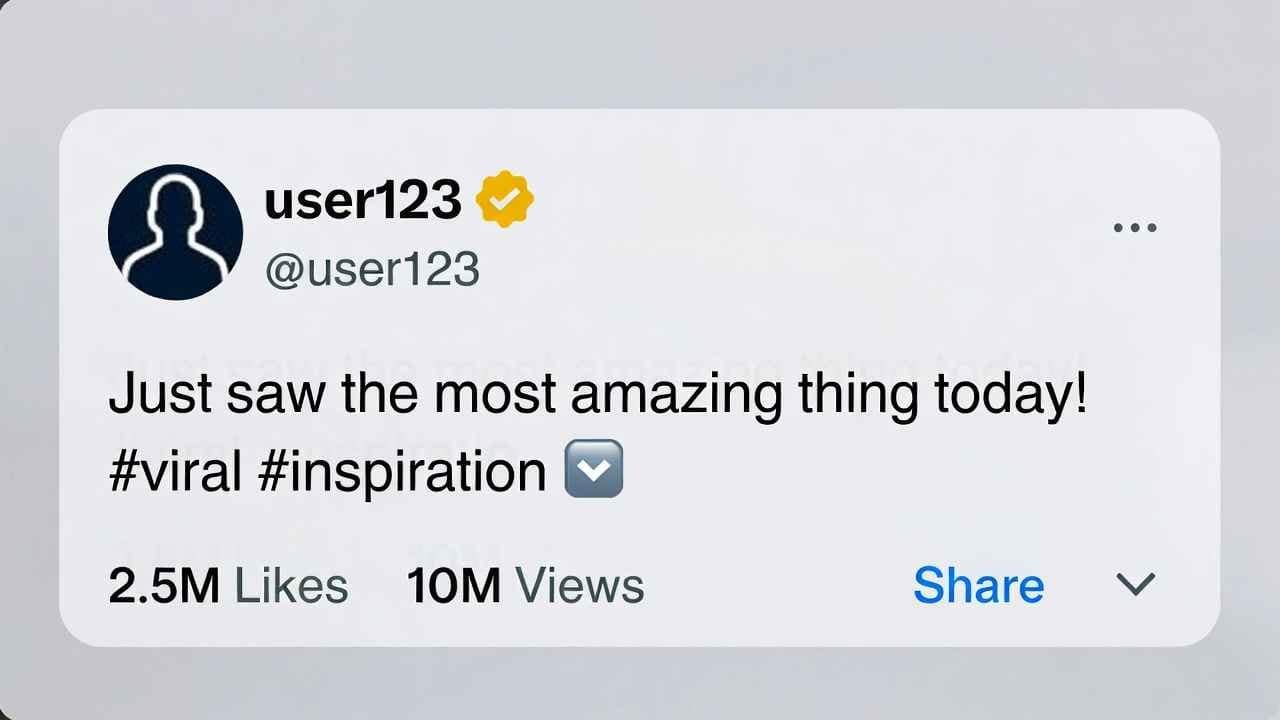This screenshot has width=1280, height=720.
Task: Click the 10M Views metric
Action: tap(526, 585)
